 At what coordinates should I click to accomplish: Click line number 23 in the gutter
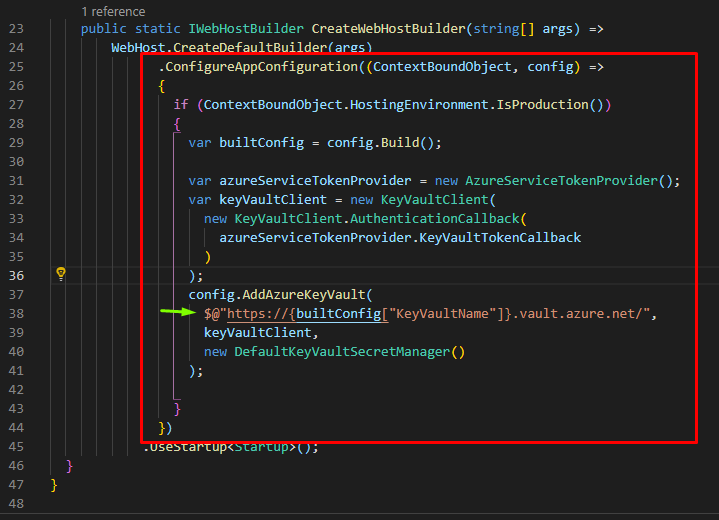[x=16, y=29]
